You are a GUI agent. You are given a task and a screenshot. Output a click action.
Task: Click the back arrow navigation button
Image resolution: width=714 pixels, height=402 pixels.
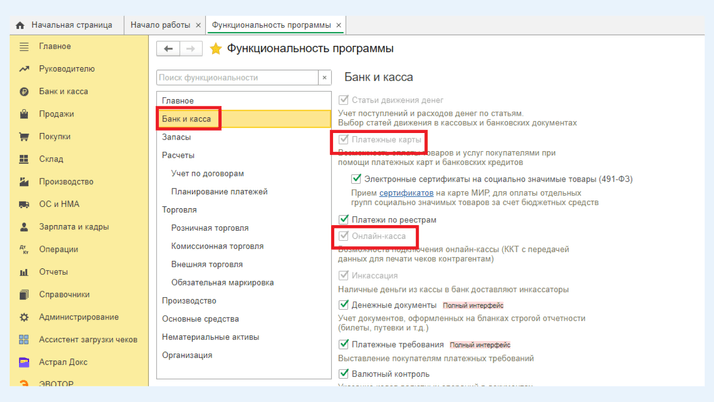168,48
